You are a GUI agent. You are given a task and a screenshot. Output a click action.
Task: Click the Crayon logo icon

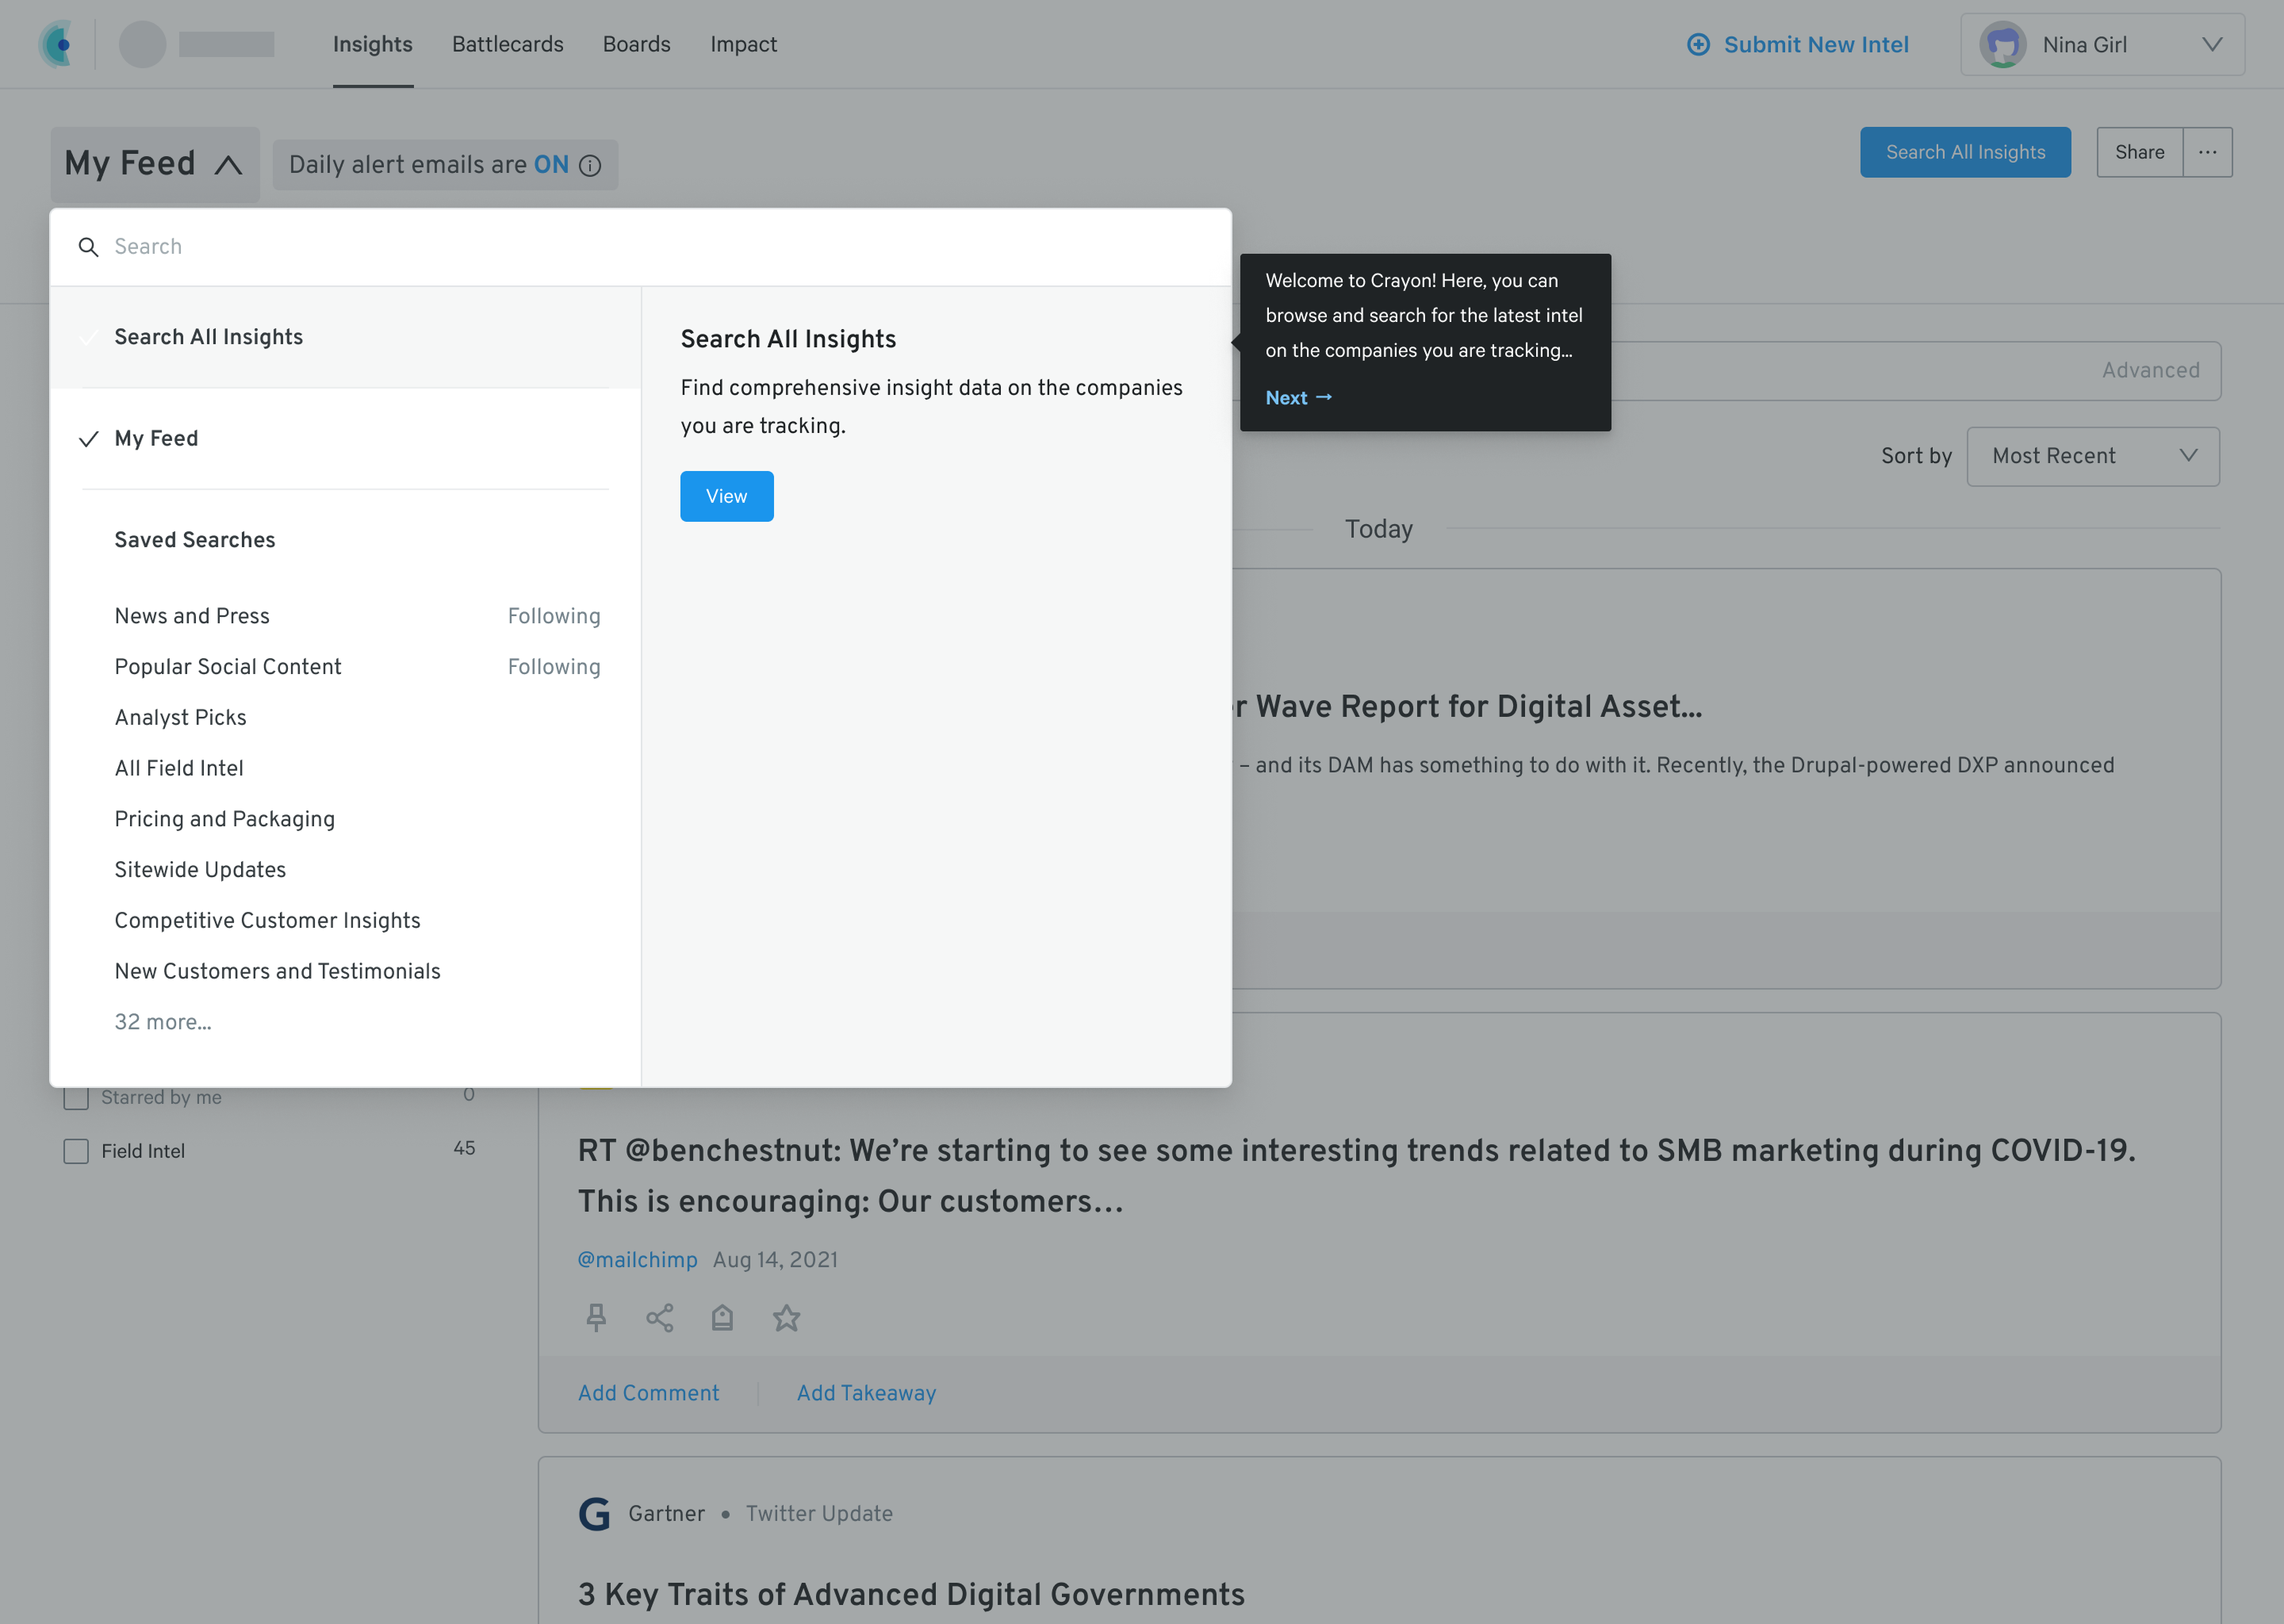[57, 44]
